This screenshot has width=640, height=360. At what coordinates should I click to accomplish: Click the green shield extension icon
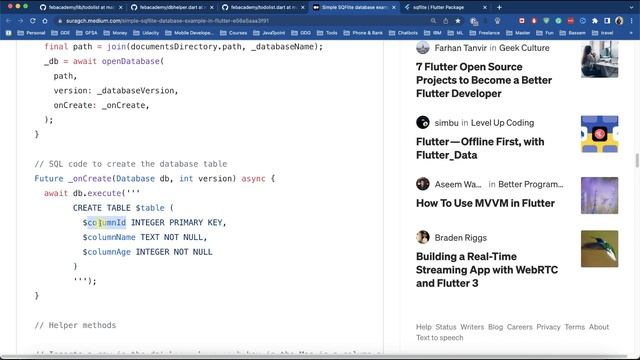(546, 21)
